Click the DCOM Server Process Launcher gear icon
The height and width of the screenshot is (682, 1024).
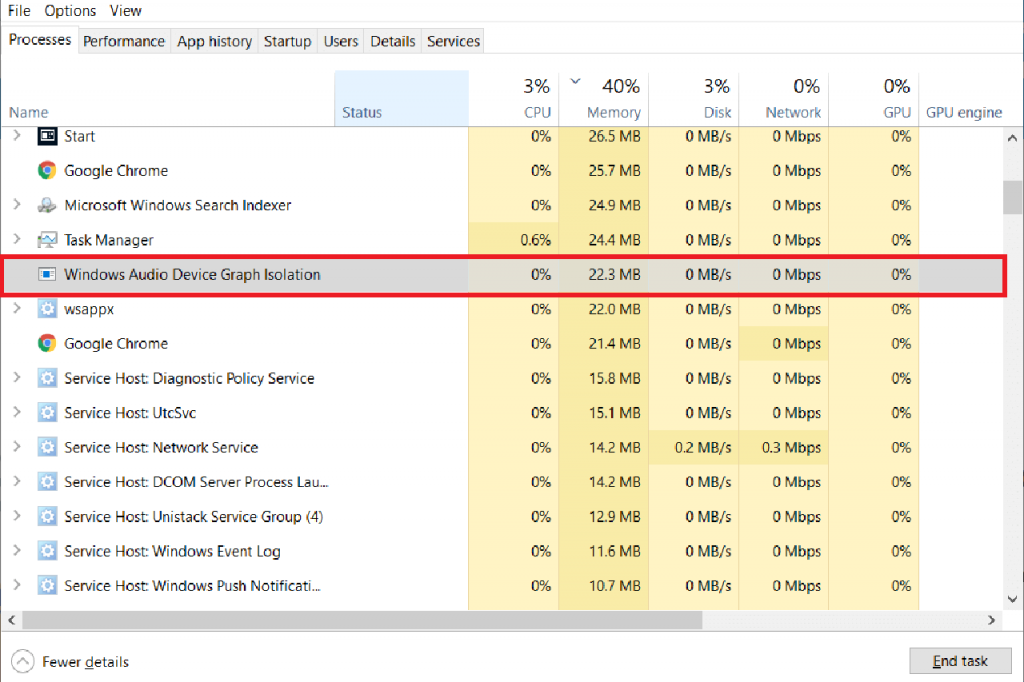[47, 482]
